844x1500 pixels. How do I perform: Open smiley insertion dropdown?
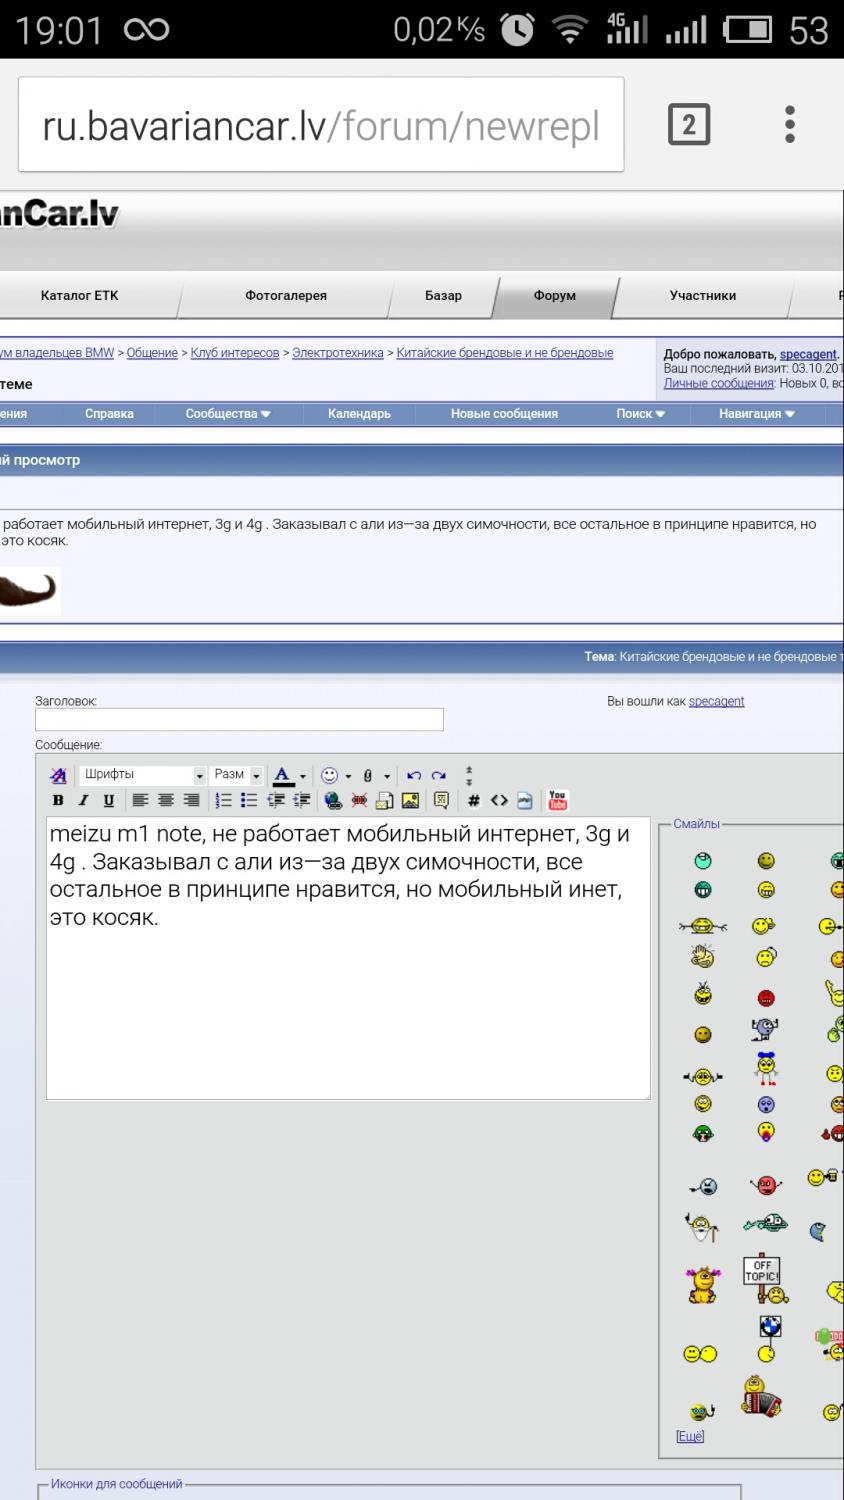coord(336,775)
